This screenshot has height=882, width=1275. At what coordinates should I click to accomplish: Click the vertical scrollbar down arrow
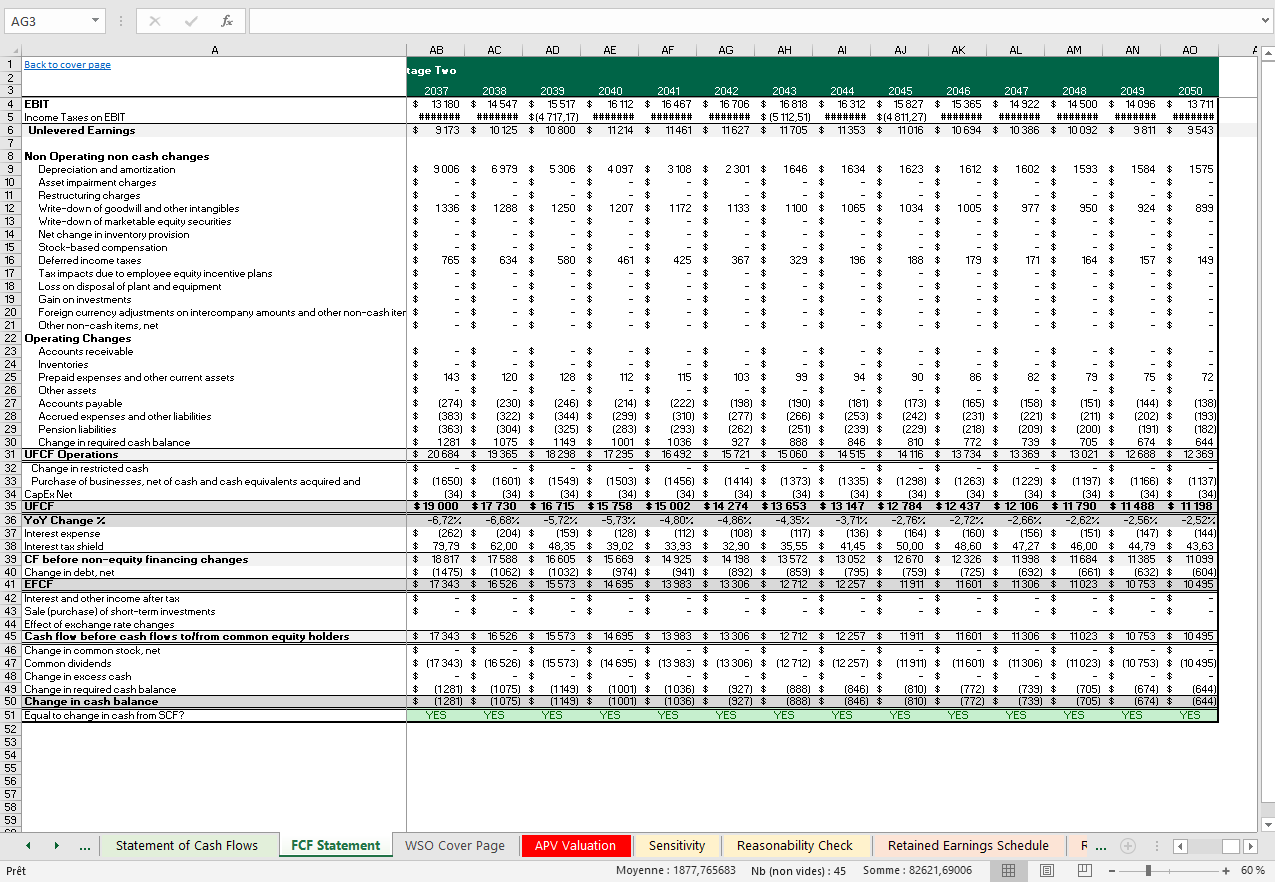1267,825
